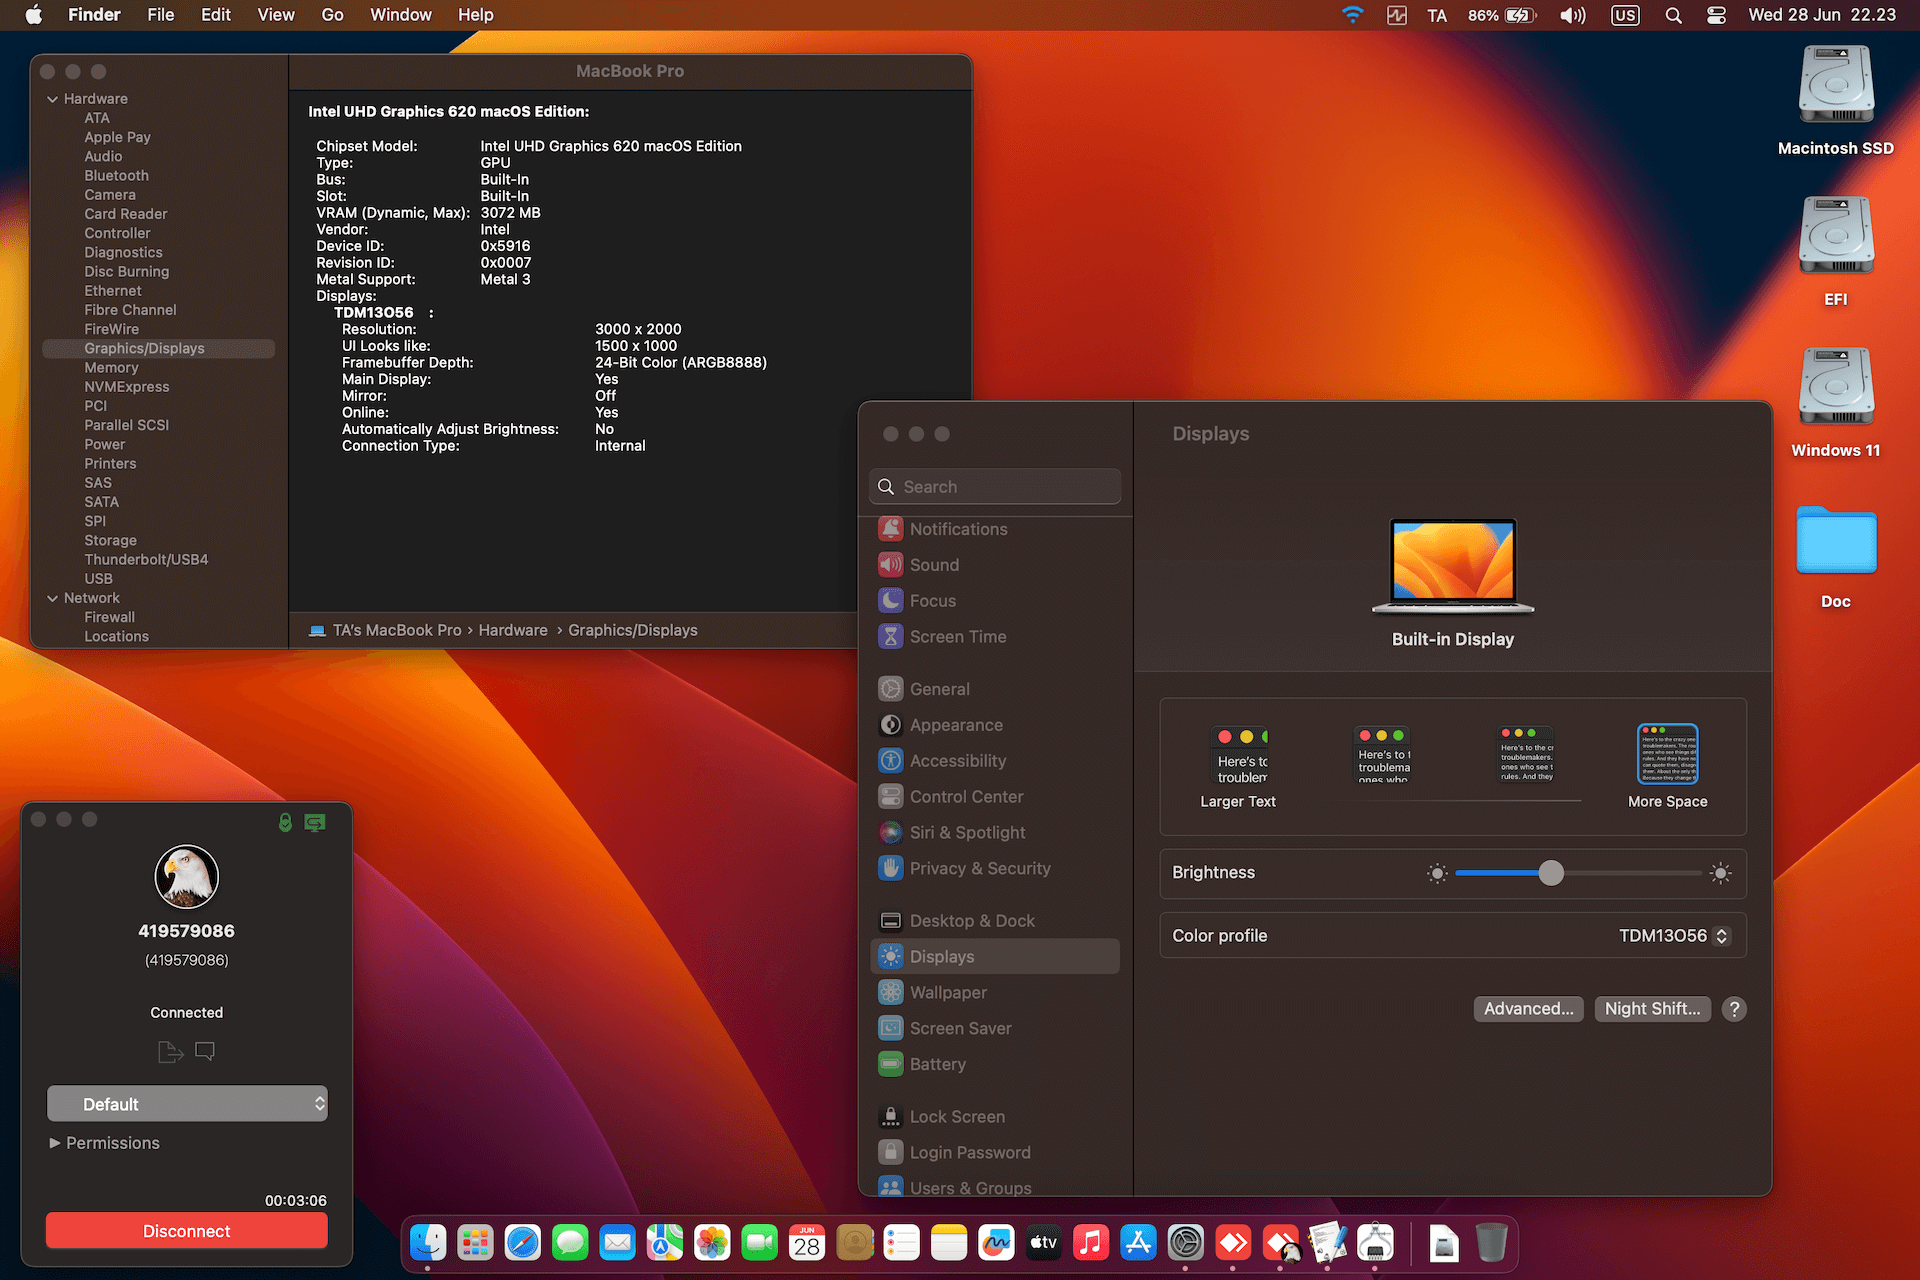The image size is (1920, 1280).
Task: Open the chat bubble icon in AnyDesk panel
Action: point(205,1052)
